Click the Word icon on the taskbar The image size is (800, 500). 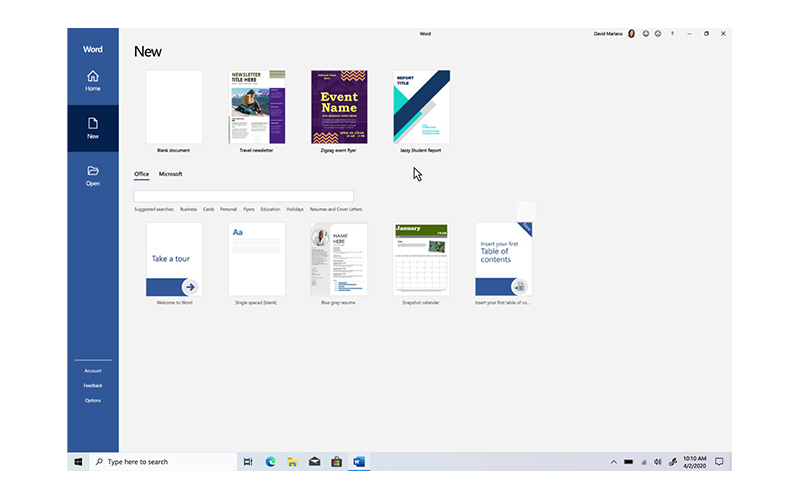point(359,462)
